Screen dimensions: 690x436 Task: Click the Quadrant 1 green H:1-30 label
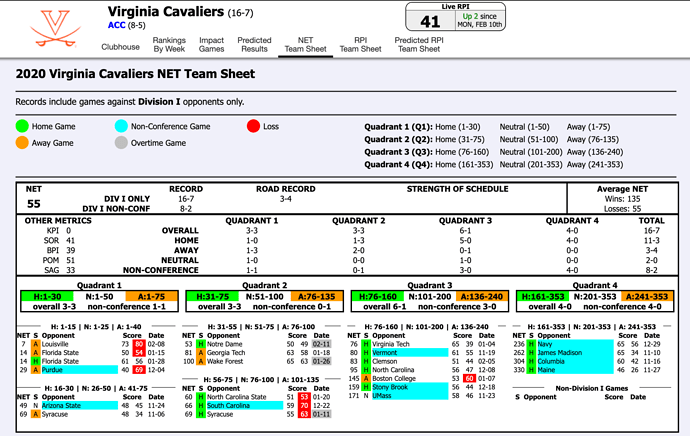48,297
